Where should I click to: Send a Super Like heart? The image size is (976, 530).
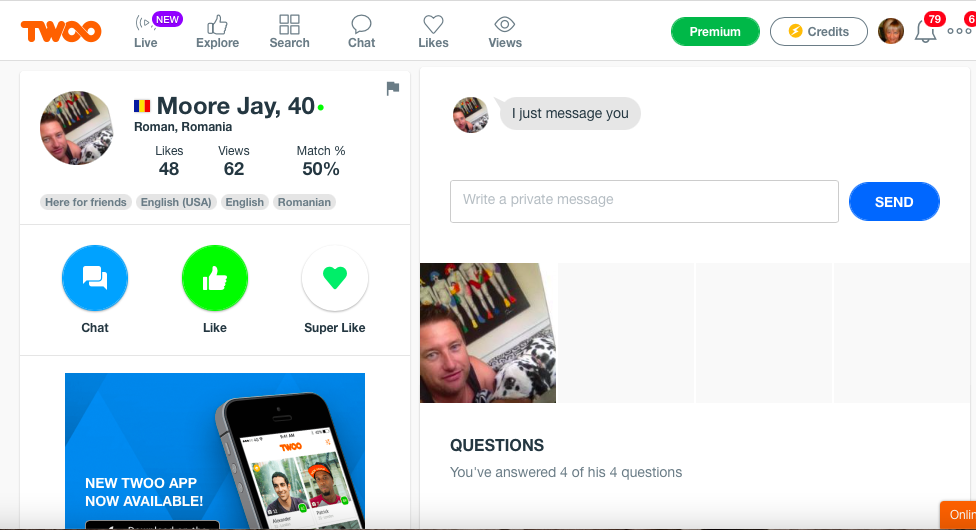[x=335, y=278]
